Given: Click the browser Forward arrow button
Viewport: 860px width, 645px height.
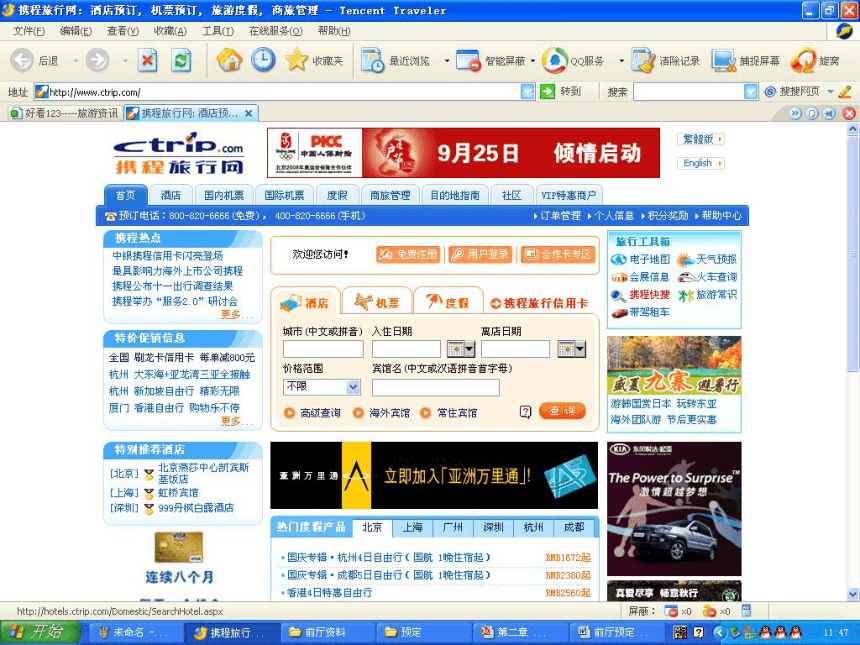Looking at the screenshot, I should 98,60.
